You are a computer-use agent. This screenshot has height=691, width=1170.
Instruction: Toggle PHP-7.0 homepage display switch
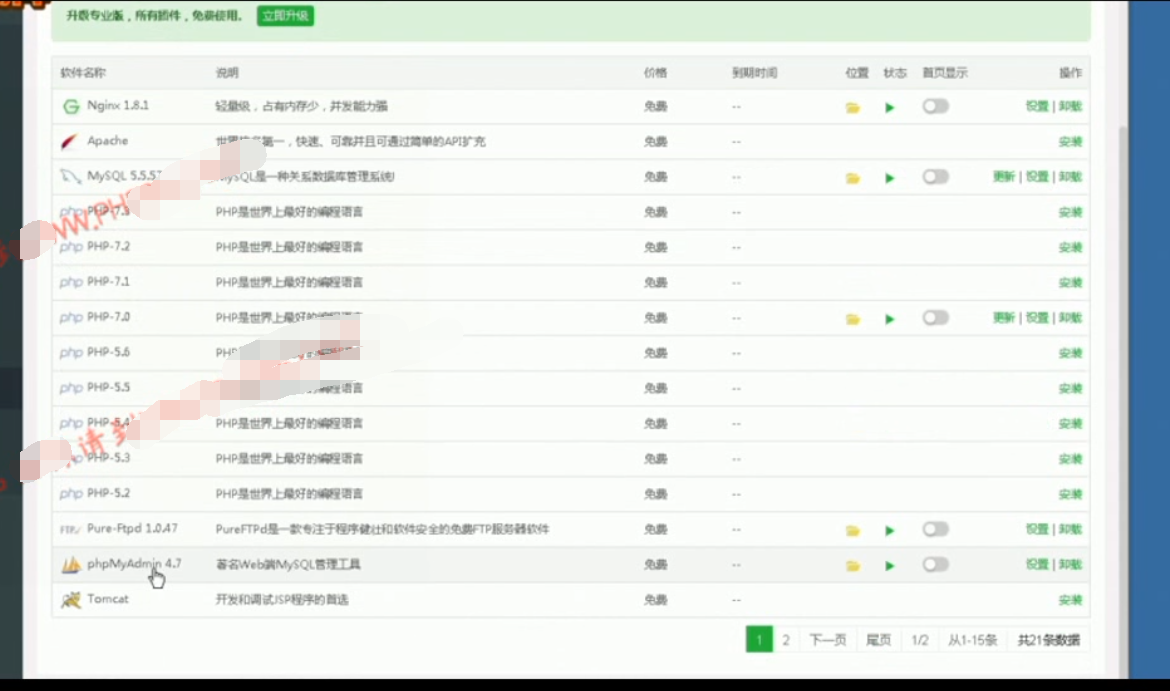tap(935, 318)
